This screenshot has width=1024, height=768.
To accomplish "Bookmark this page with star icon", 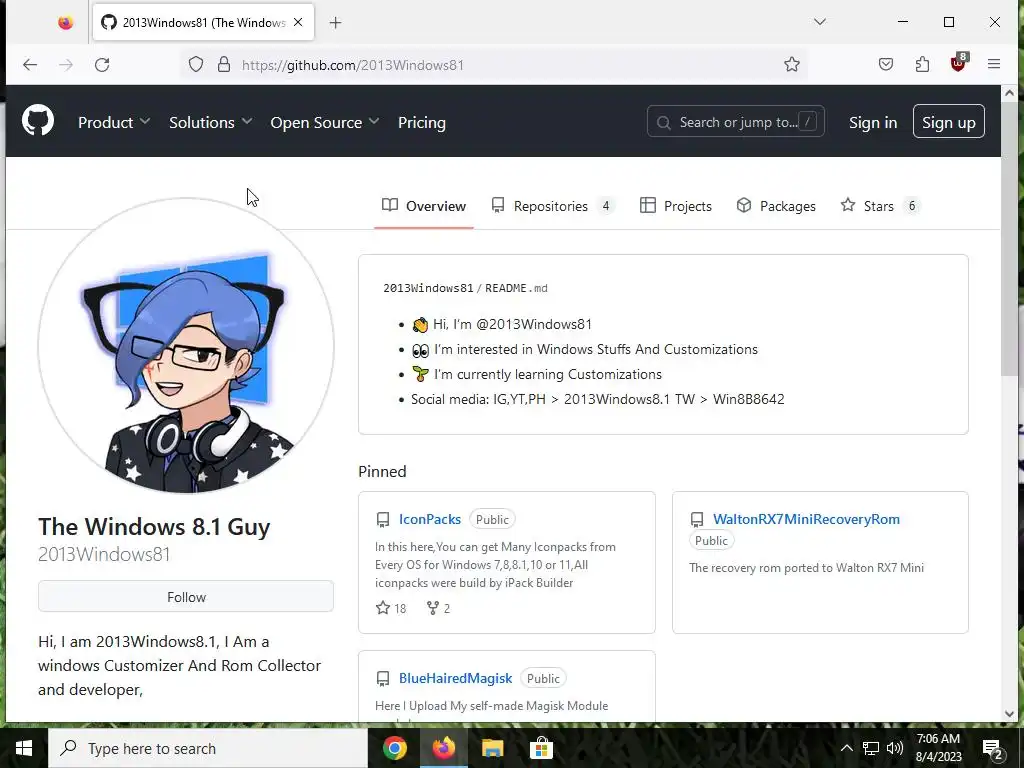I will pyautogui.click(x=792, y=65).
